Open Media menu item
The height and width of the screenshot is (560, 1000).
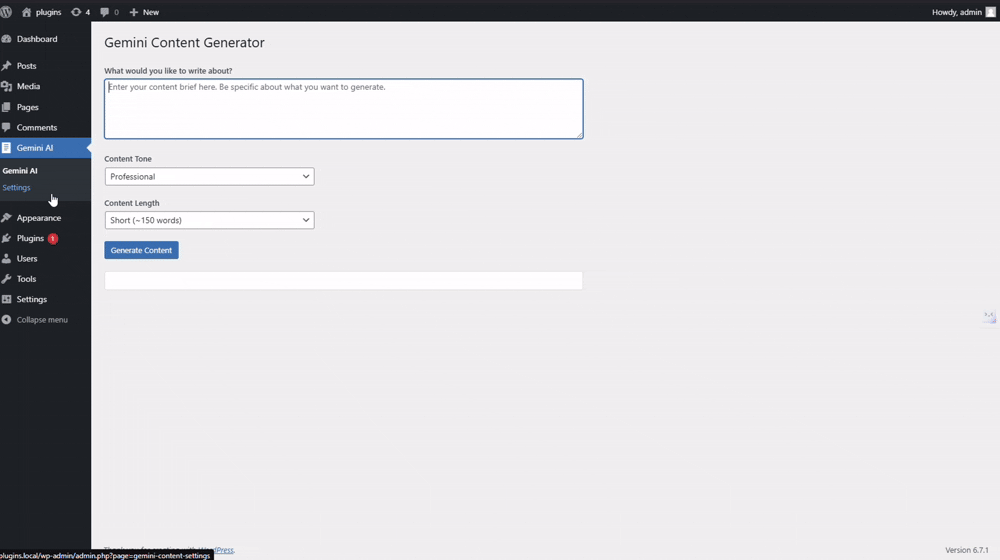pos(28,86)
